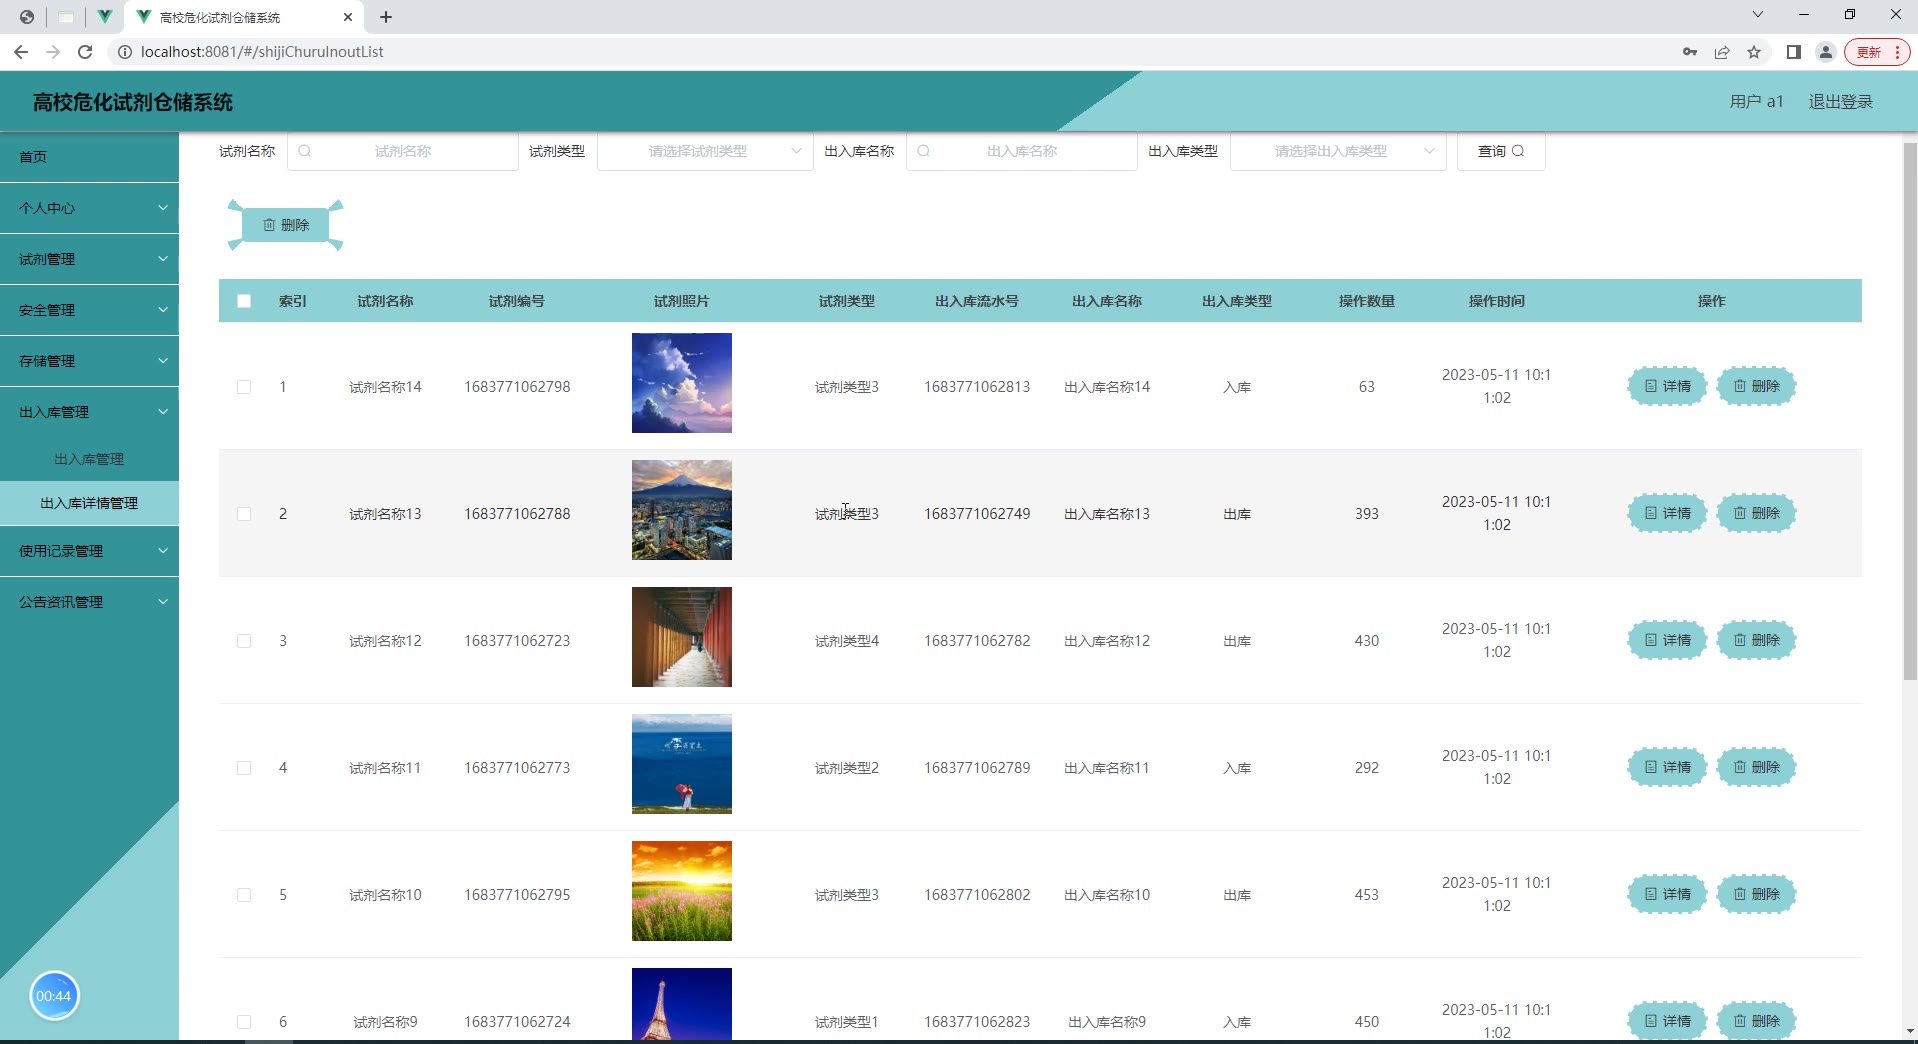Click 退出登录 to log out
Image resolution: width=1918 pixels, height=1044 pixels.
click(1840, 102)
